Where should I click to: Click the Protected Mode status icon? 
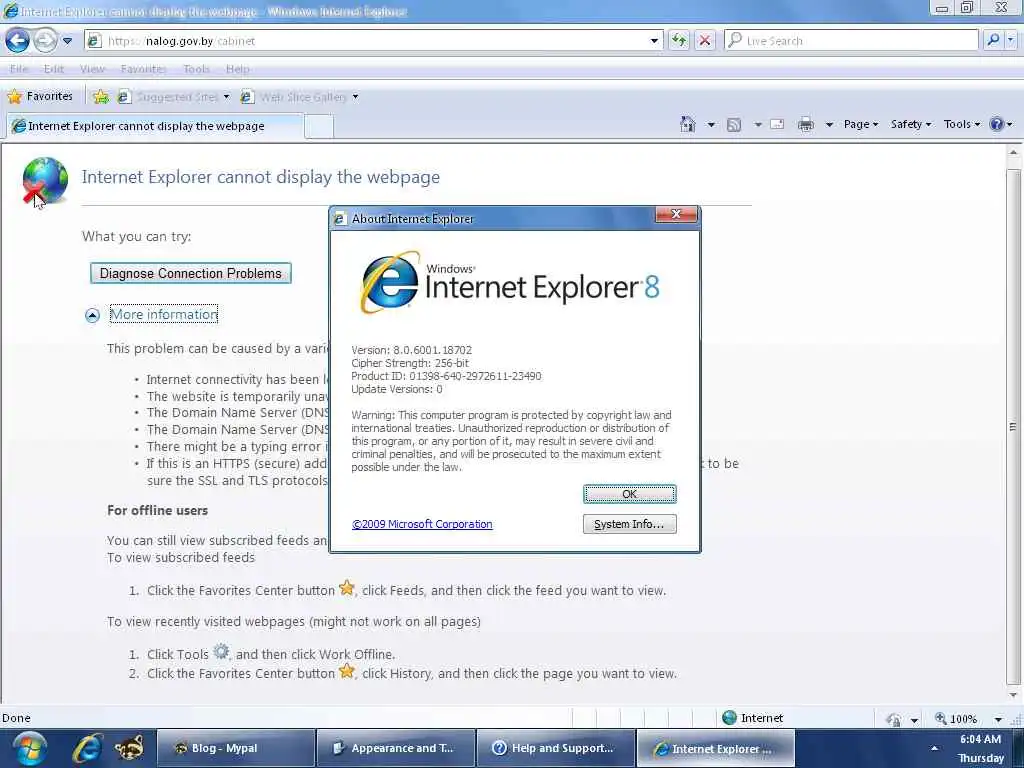(x=893, y=719)
